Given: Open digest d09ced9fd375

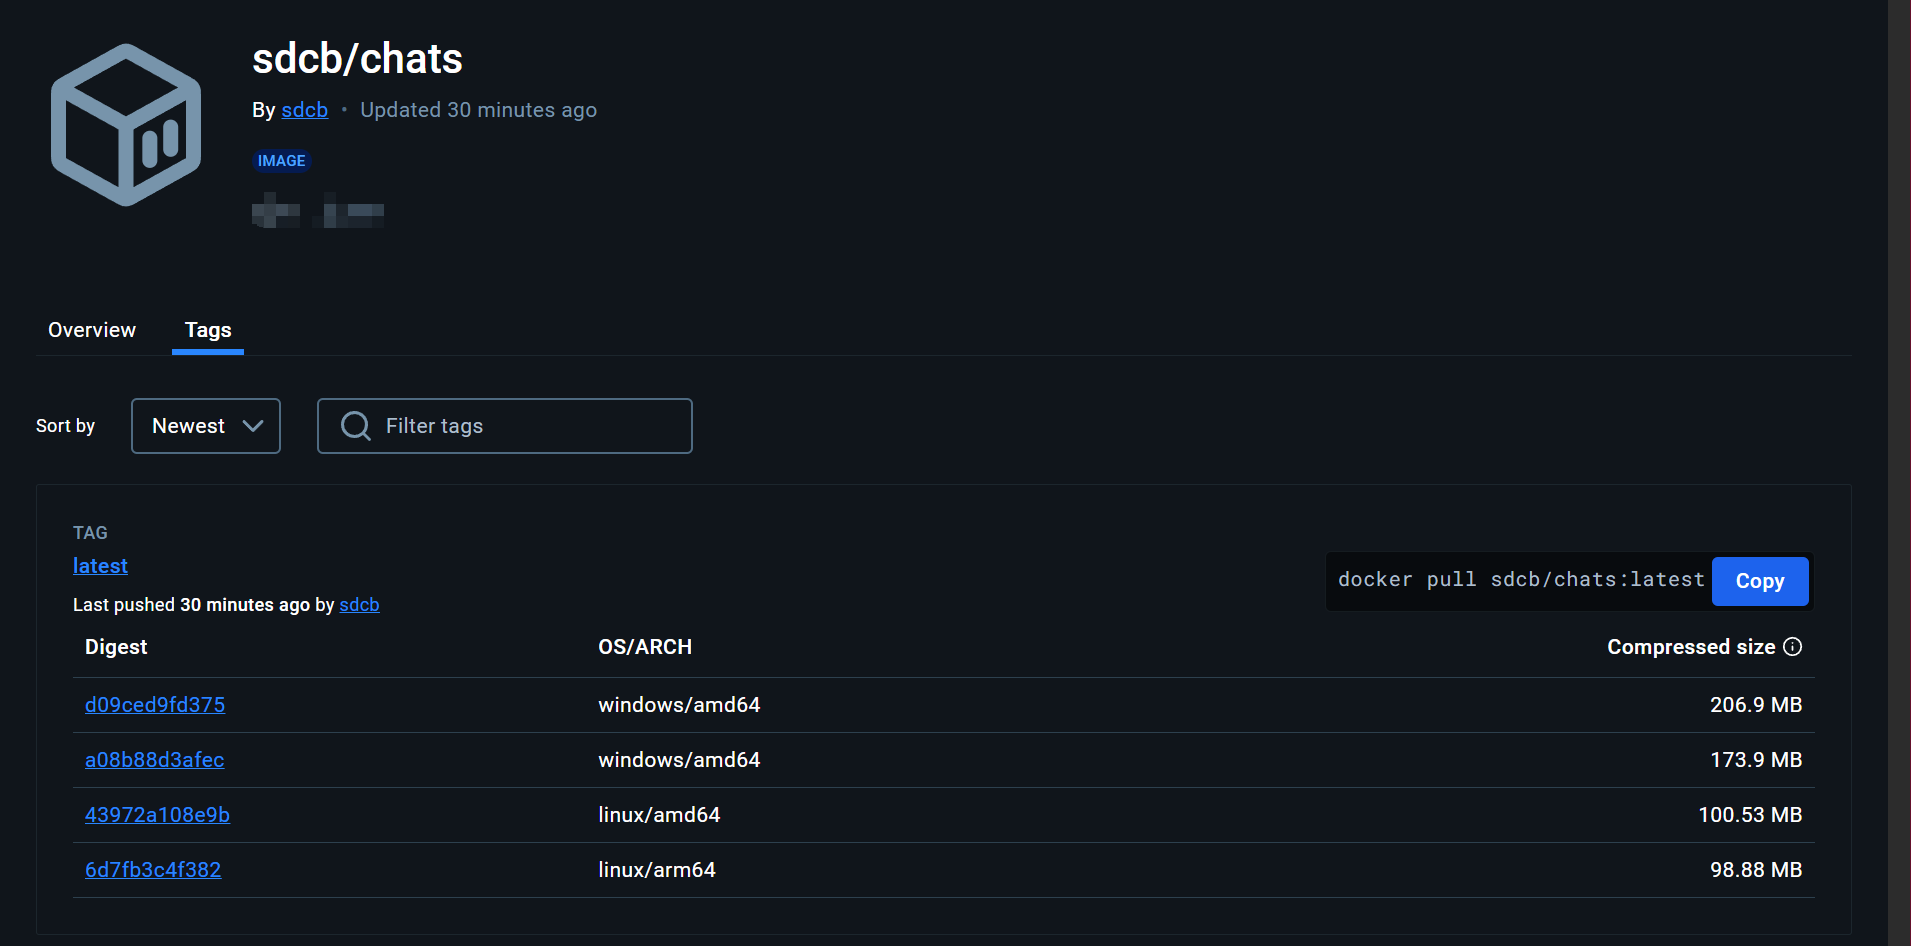Looking at the screenshot, I should tap(155, 705).
